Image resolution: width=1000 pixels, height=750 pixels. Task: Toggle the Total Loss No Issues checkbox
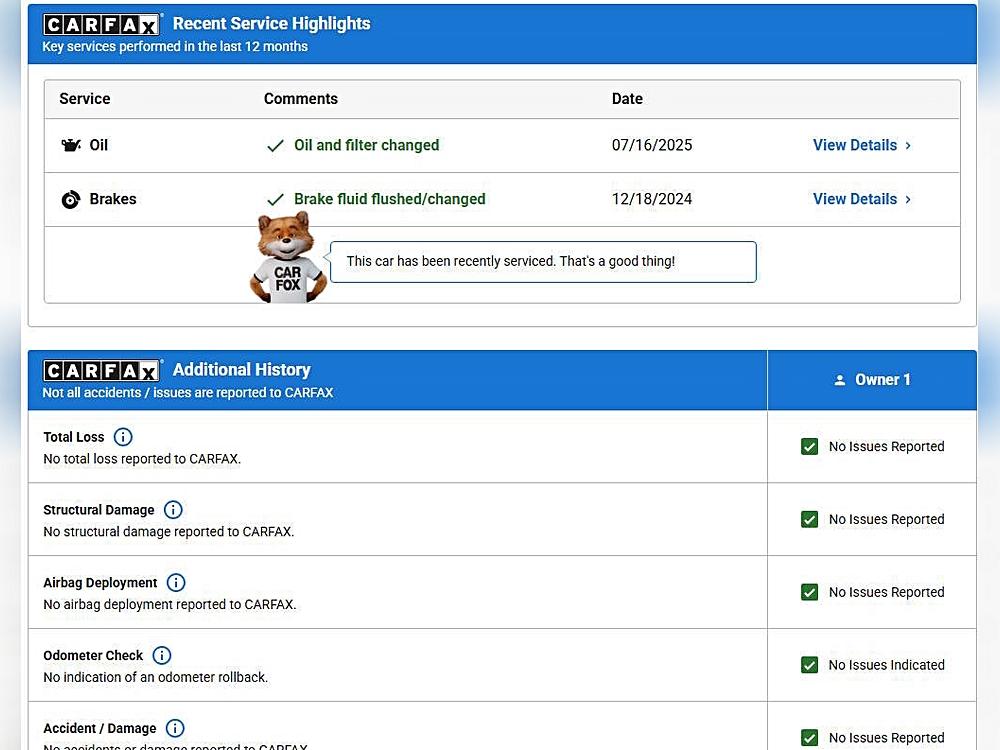point(810,447)
